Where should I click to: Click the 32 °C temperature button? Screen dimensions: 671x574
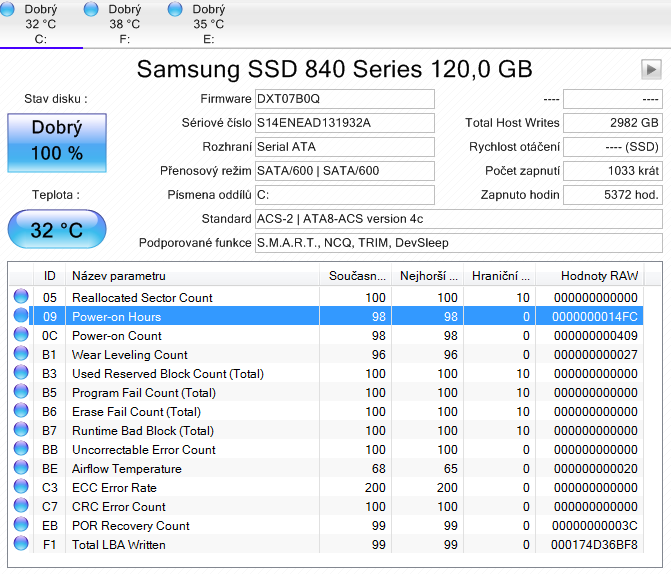click(x=57, y=229)
